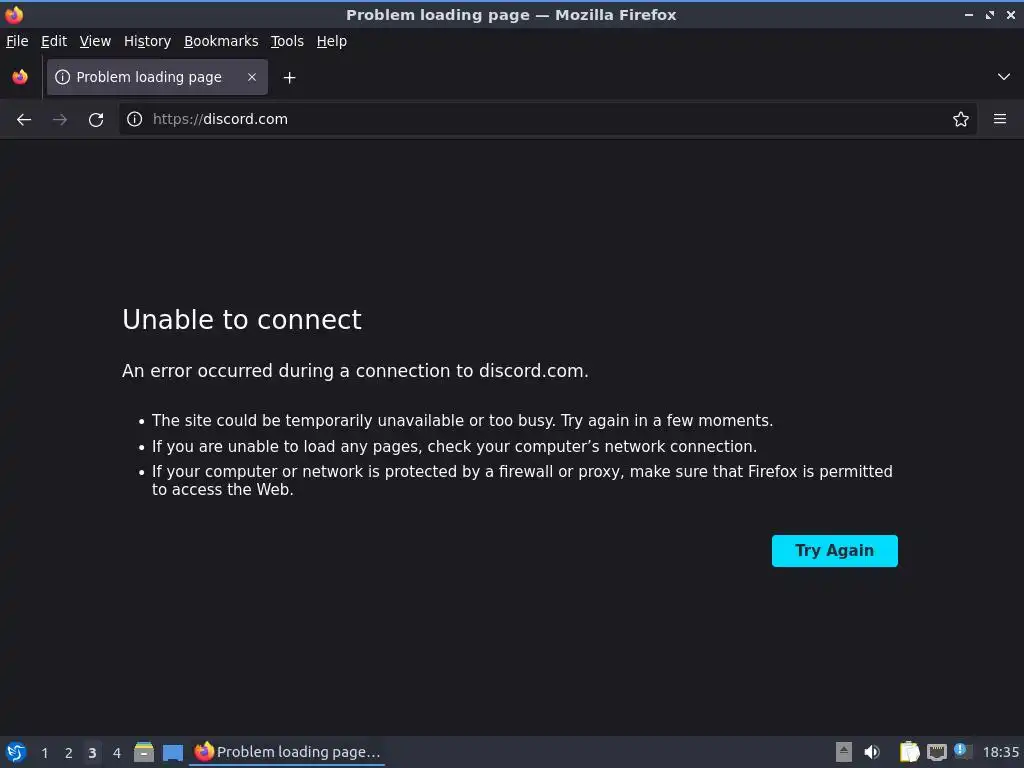Switch to workspace 2 in taskbar
Viewport: 1024px width, 768px height.
pyautogui.click(x=69, y=753)
